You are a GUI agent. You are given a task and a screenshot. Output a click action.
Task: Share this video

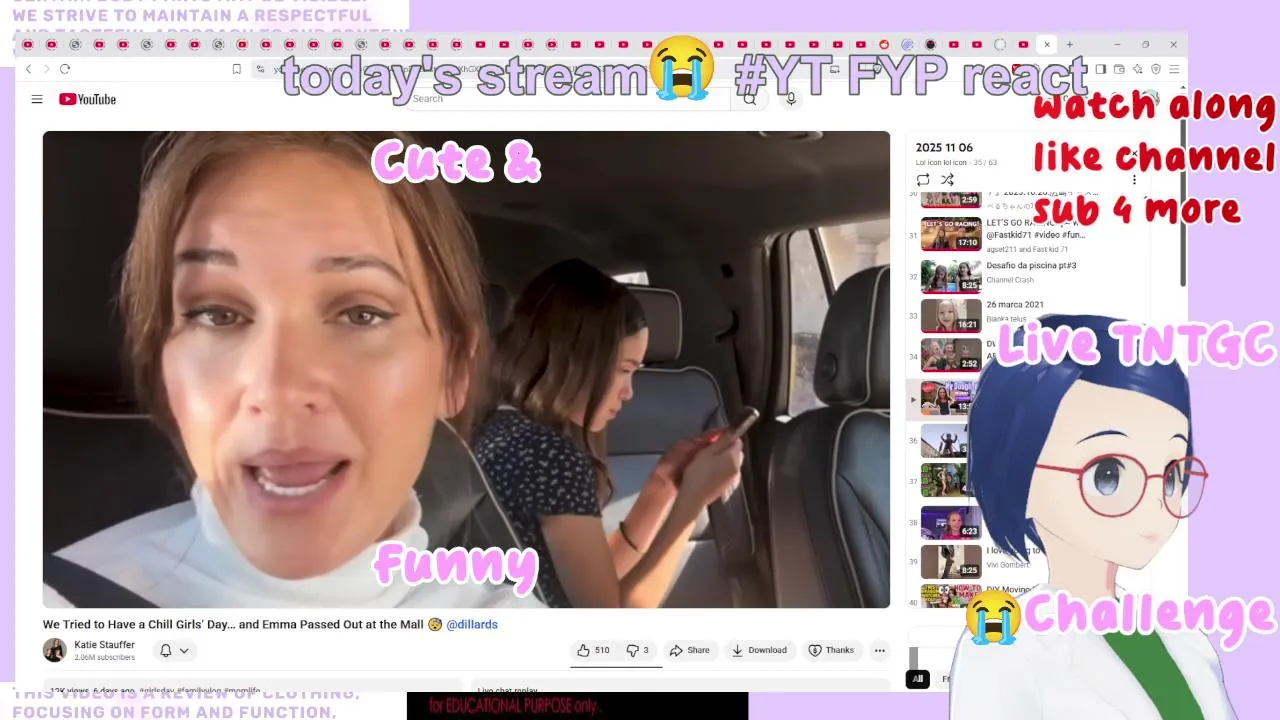[x=689, y=650]
